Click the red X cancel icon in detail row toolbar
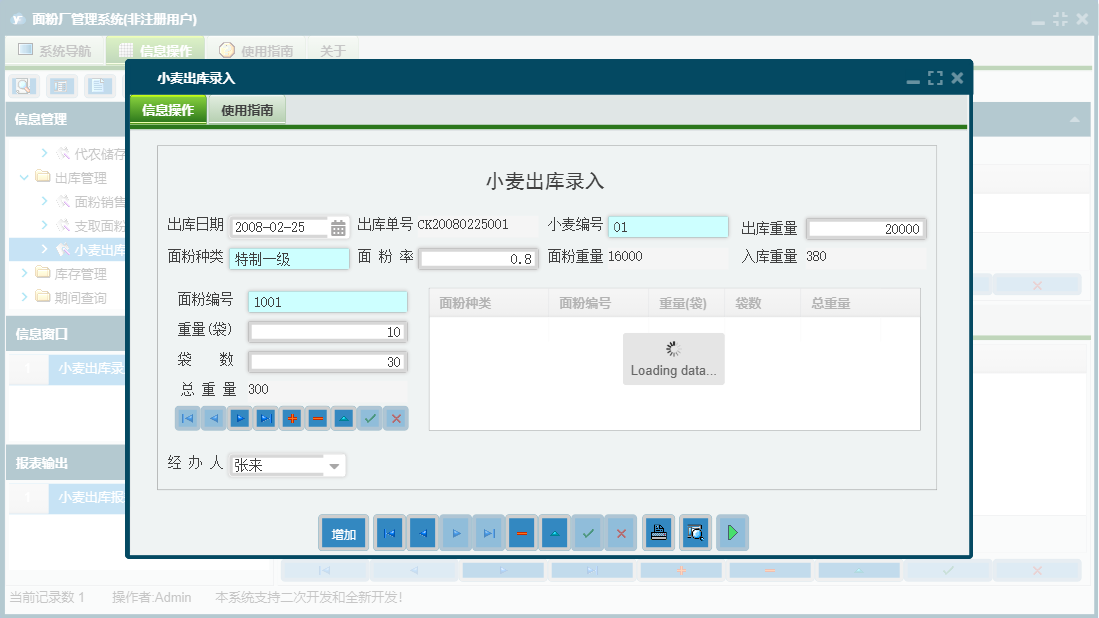Image resolution: width=1099 pixels, height=618 pixels. point(395,418)
